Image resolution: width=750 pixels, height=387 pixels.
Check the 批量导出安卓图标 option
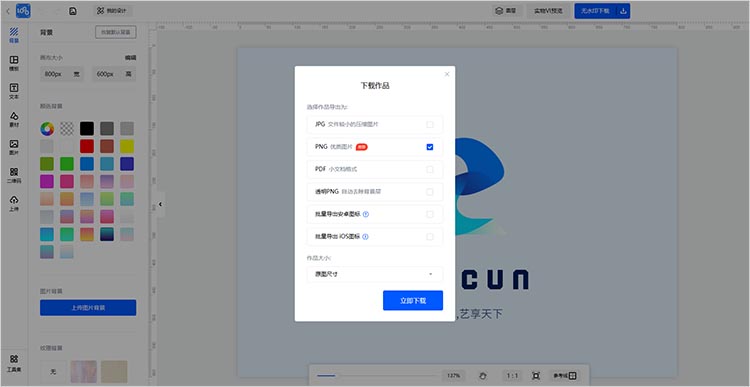click(430, 214)
